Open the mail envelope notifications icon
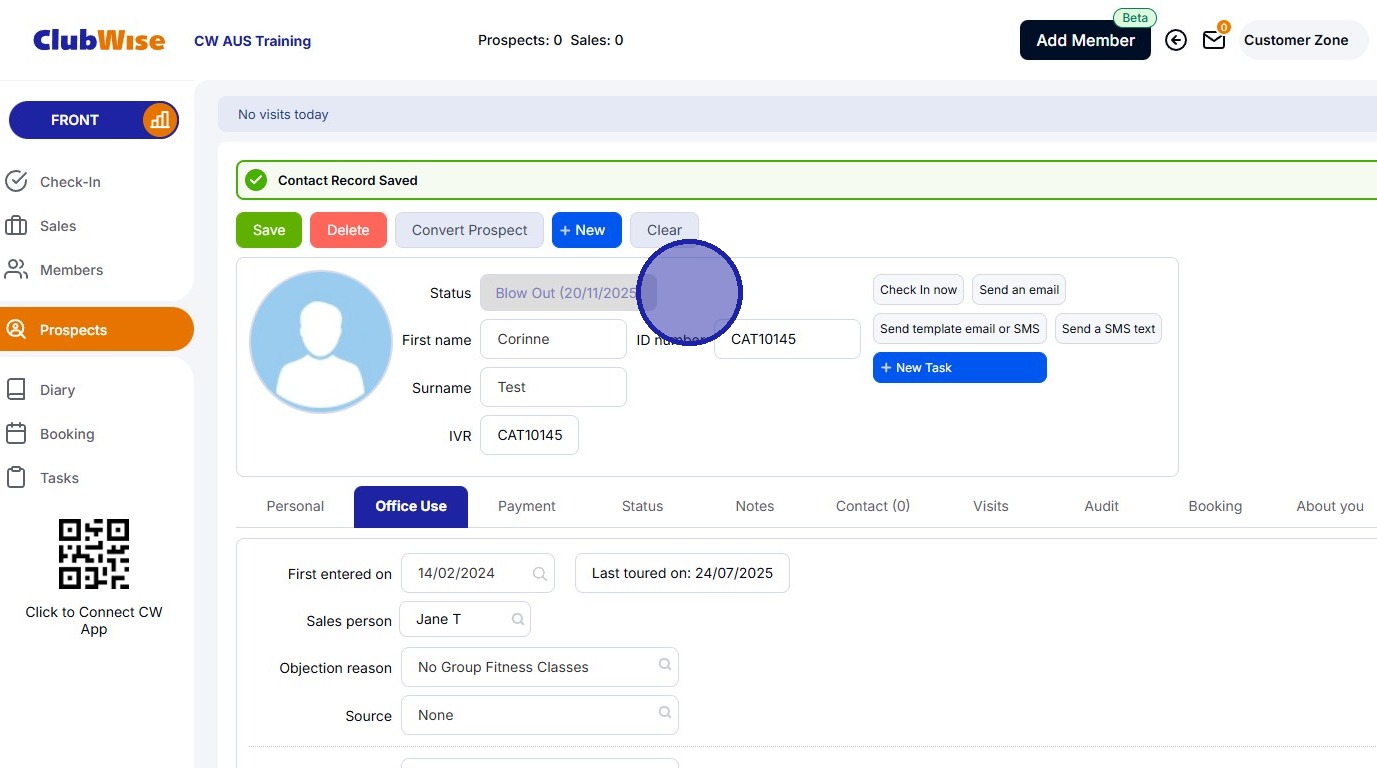1377x768 pixels. [1214, 40]
